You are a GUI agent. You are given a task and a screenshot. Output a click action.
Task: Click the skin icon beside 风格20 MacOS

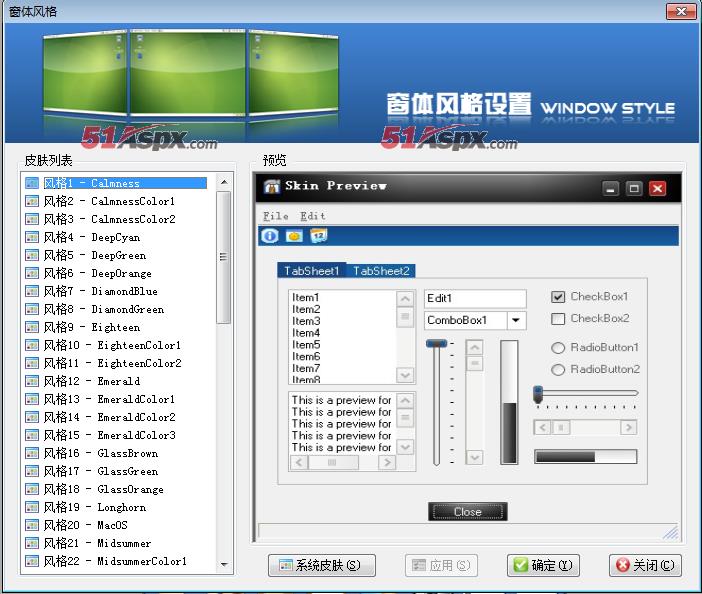(32, 525)
